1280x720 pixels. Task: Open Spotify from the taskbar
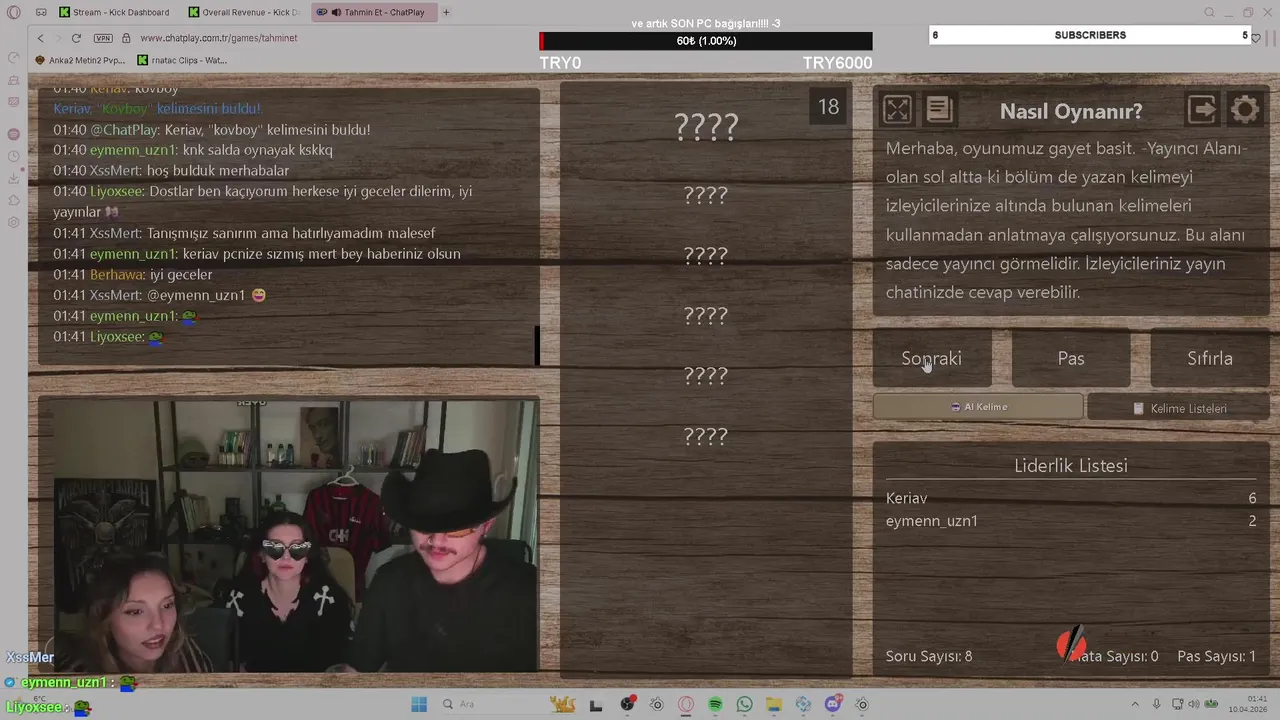[715, 704]
